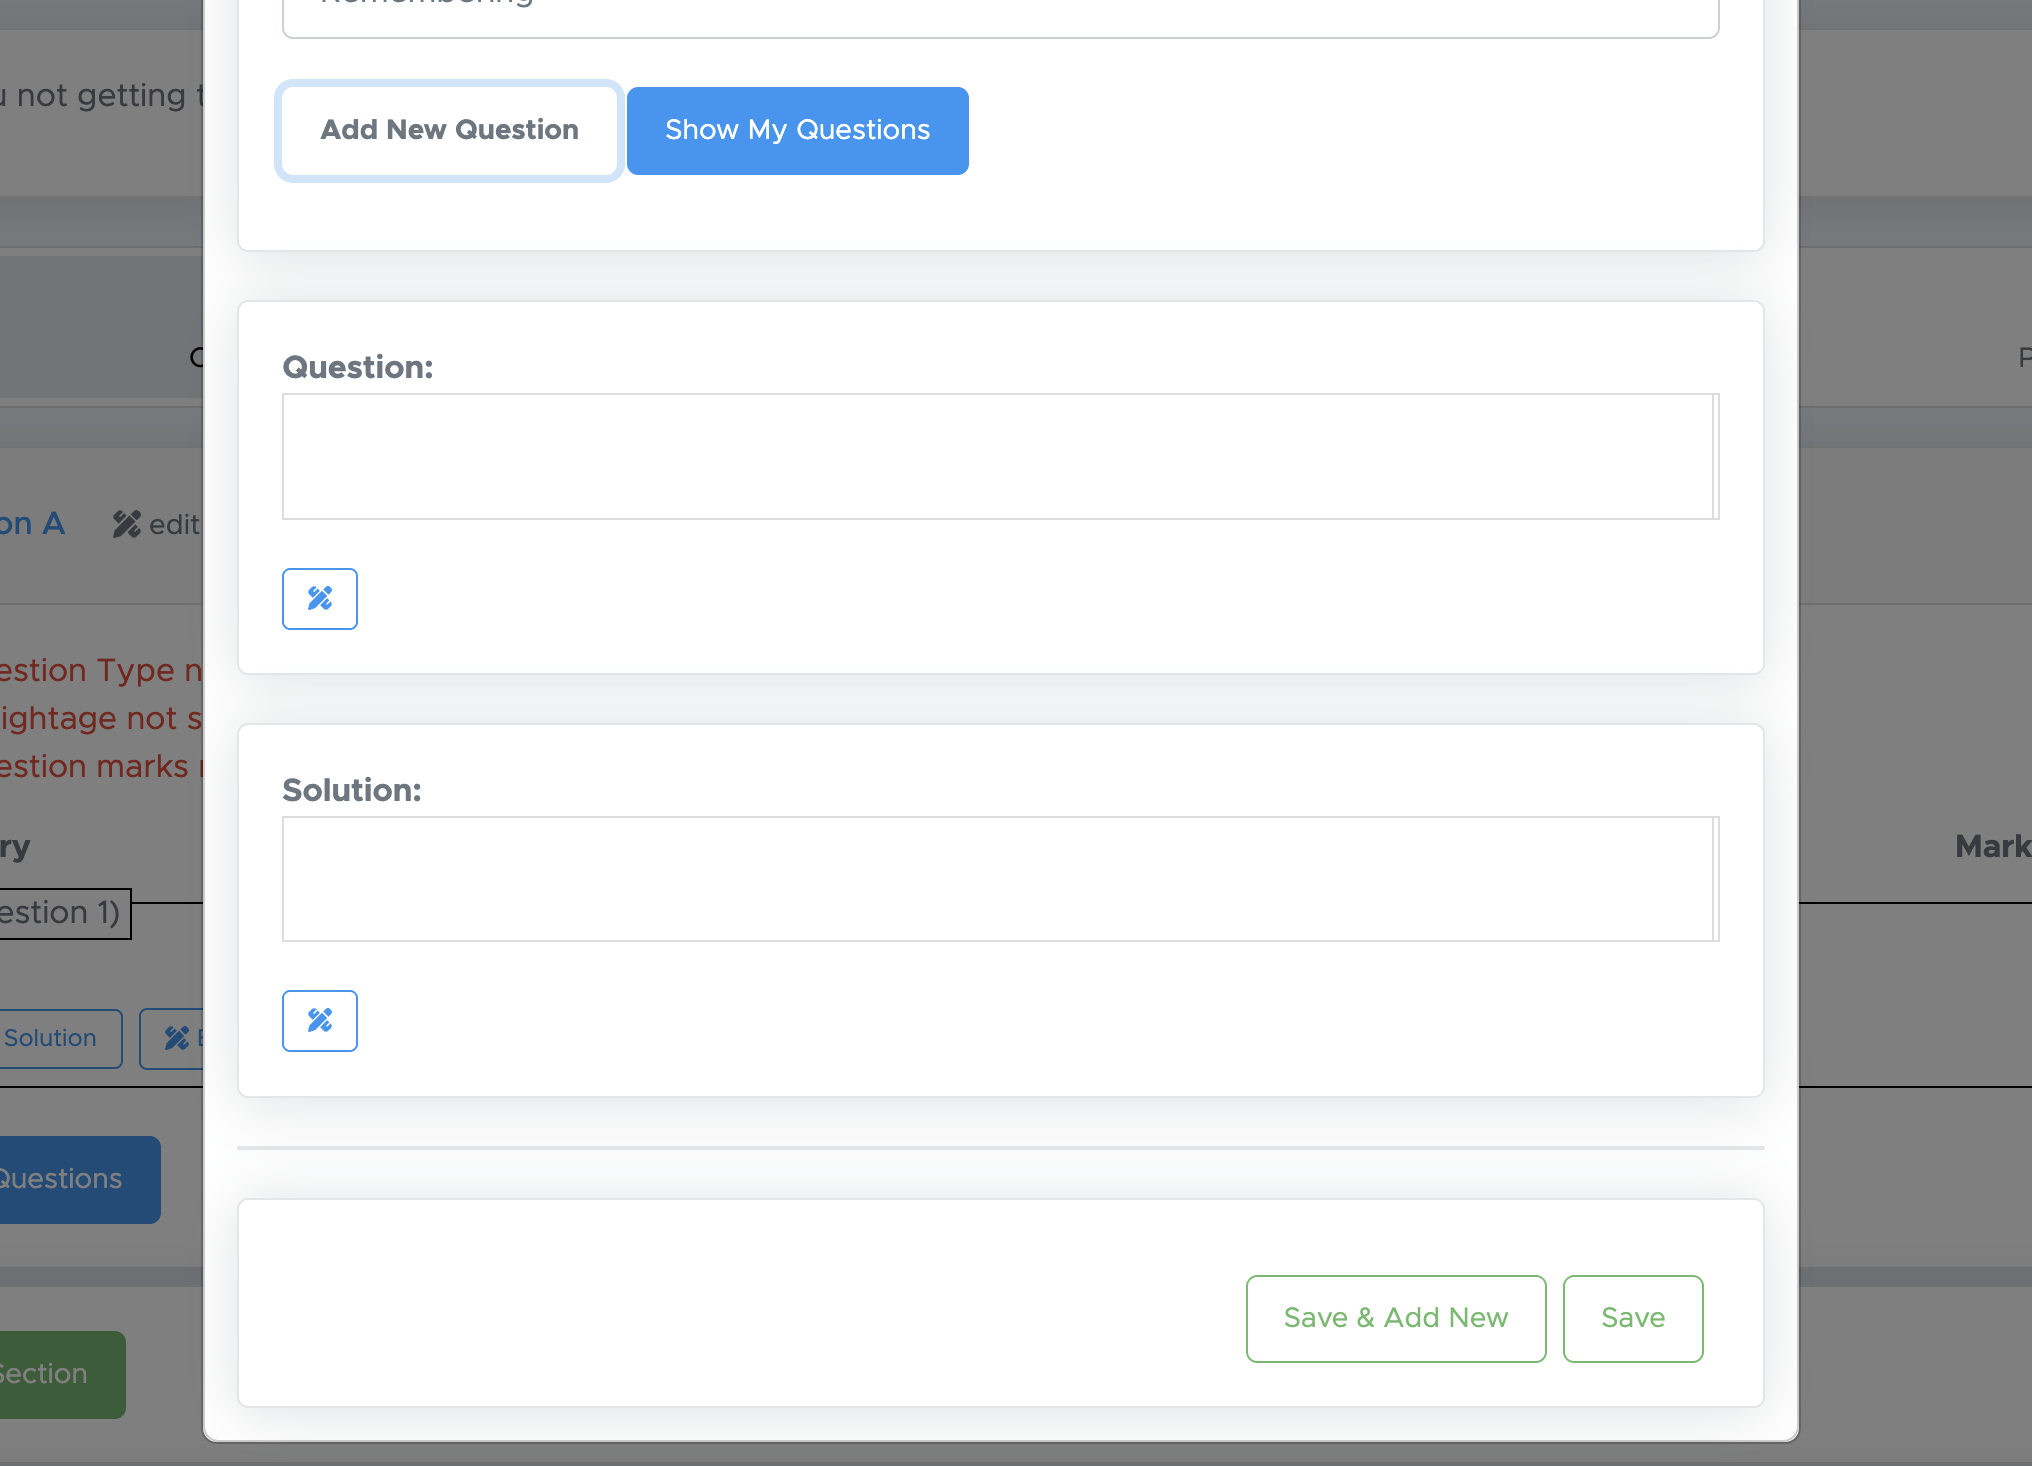Click the Section A heading link
This screenshot has width=2032, height=1466.
pos(32,524)
